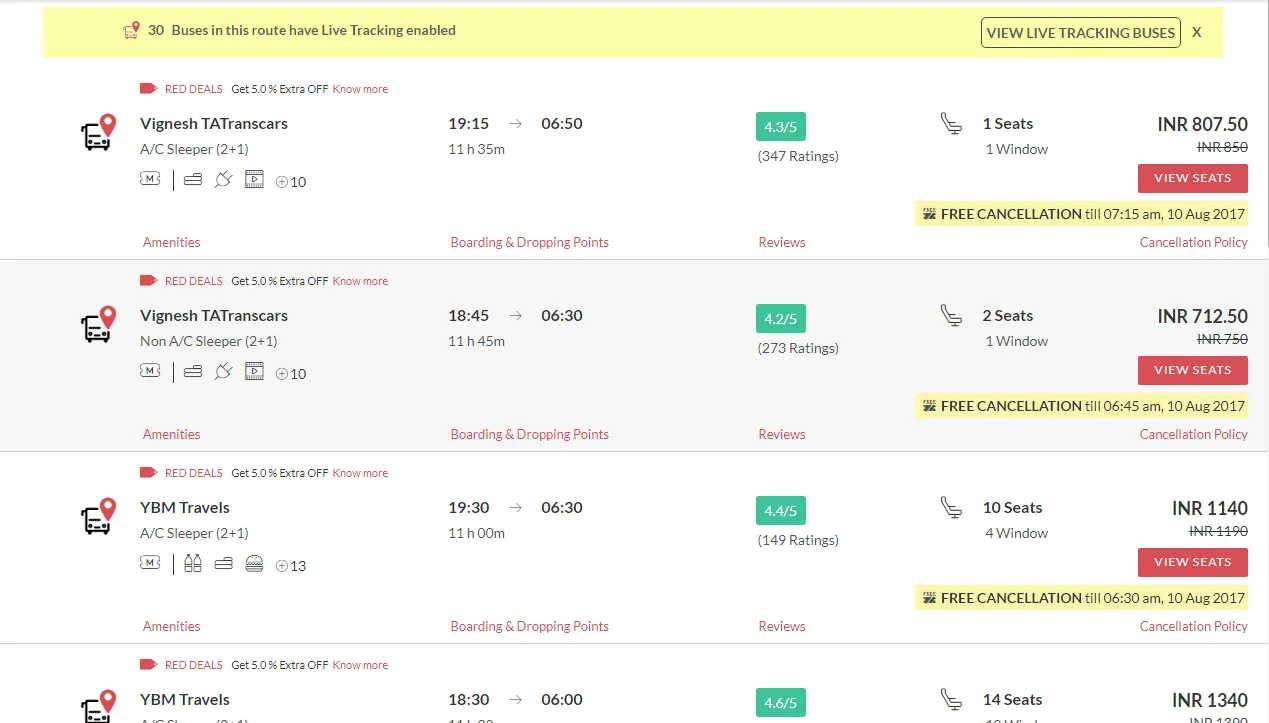Open Reviews tab for Non A/C Vignesh bus

point(781,434)
